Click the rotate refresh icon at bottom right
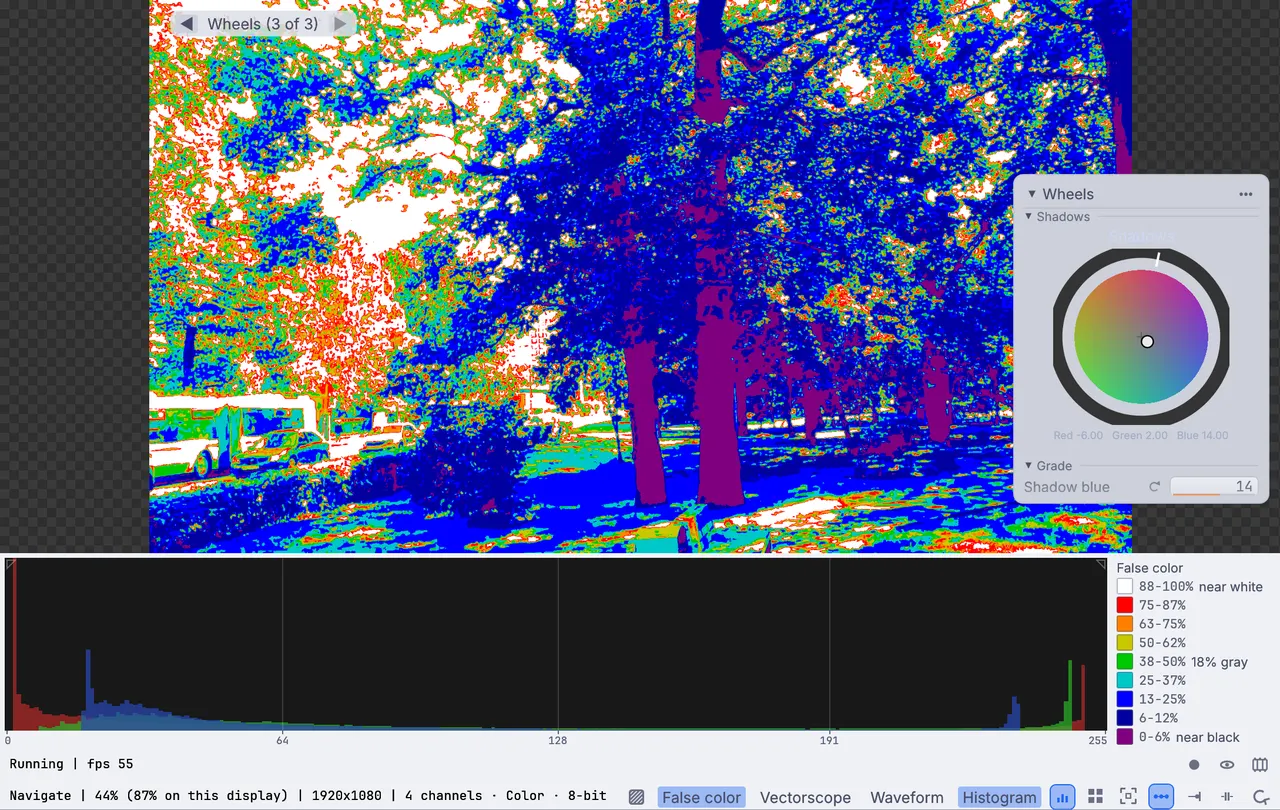 [x=1260, y=796]
